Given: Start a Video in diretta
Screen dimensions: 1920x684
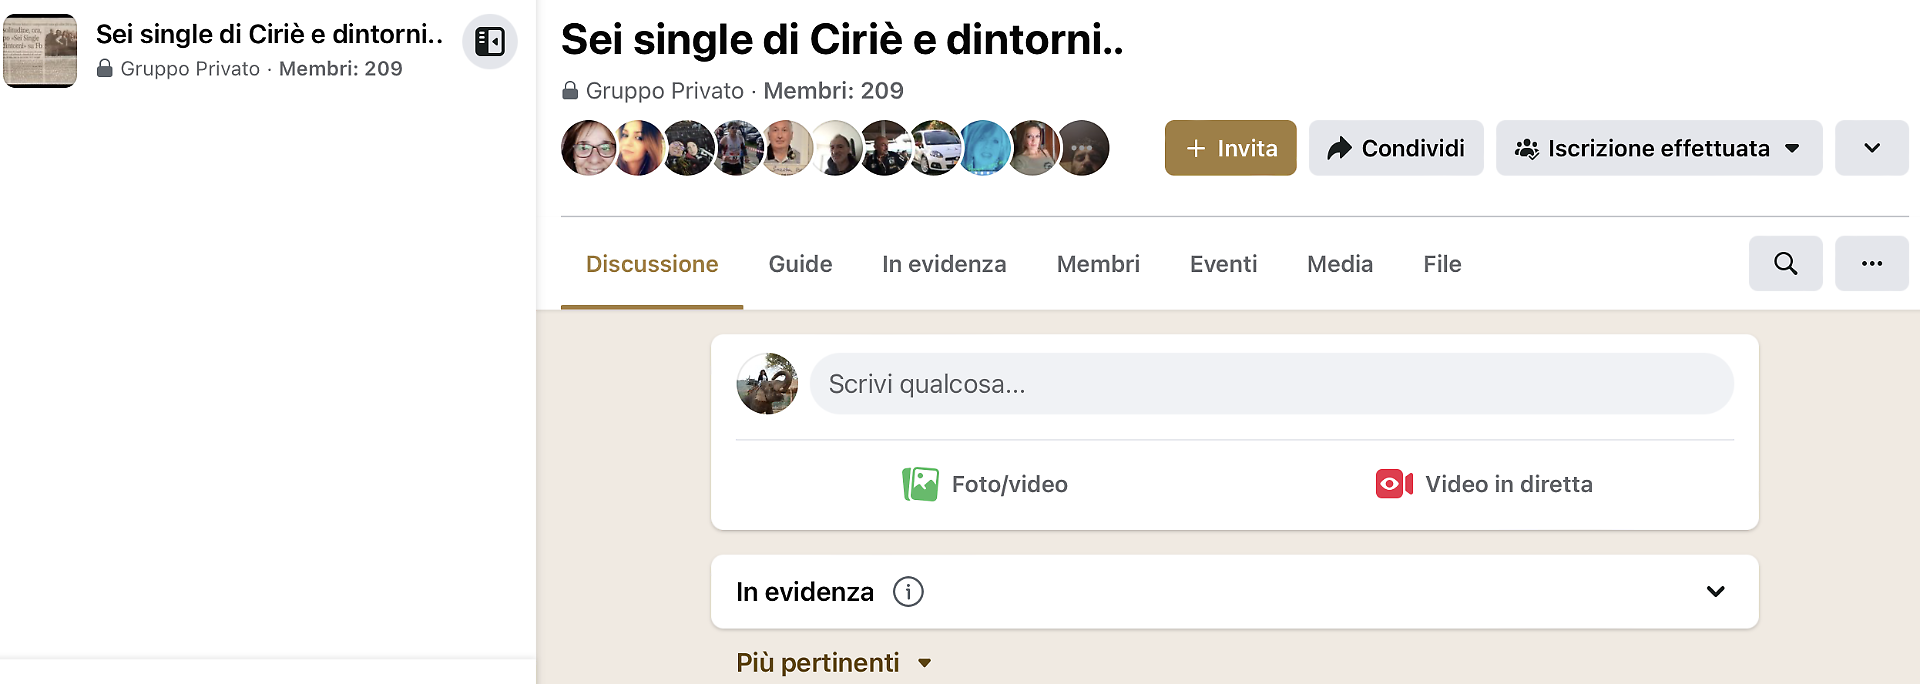Looking at the screenshot, I should click(x=1484, y=484).
